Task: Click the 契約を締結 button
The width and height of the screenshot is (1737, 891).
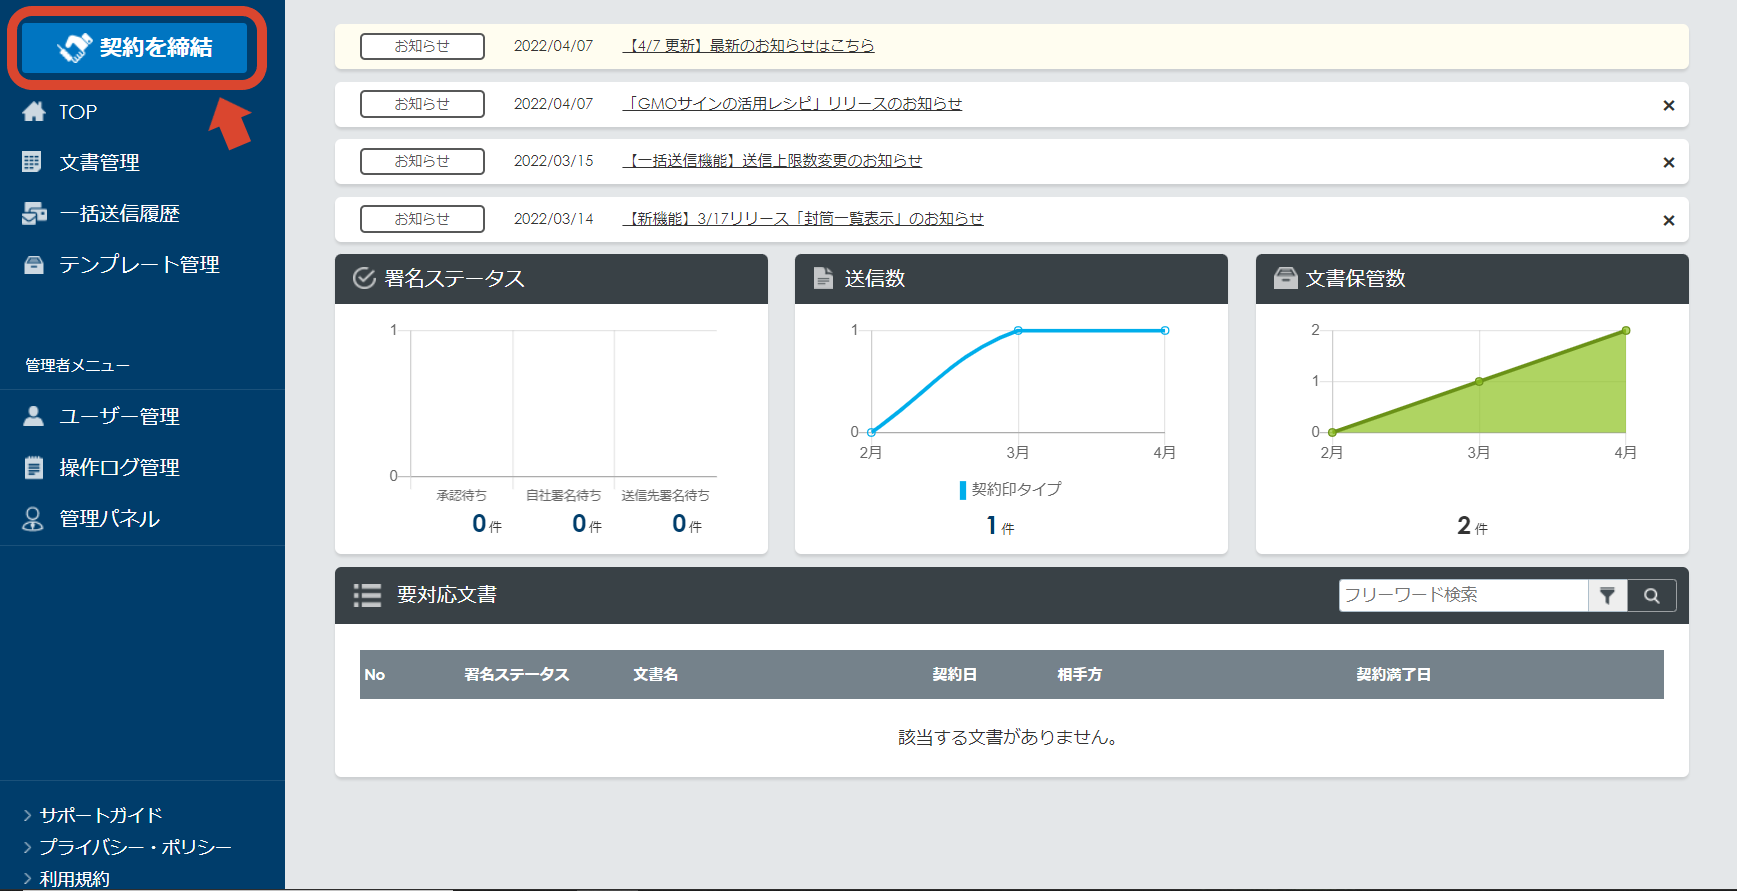Action: tap(136, 47)
